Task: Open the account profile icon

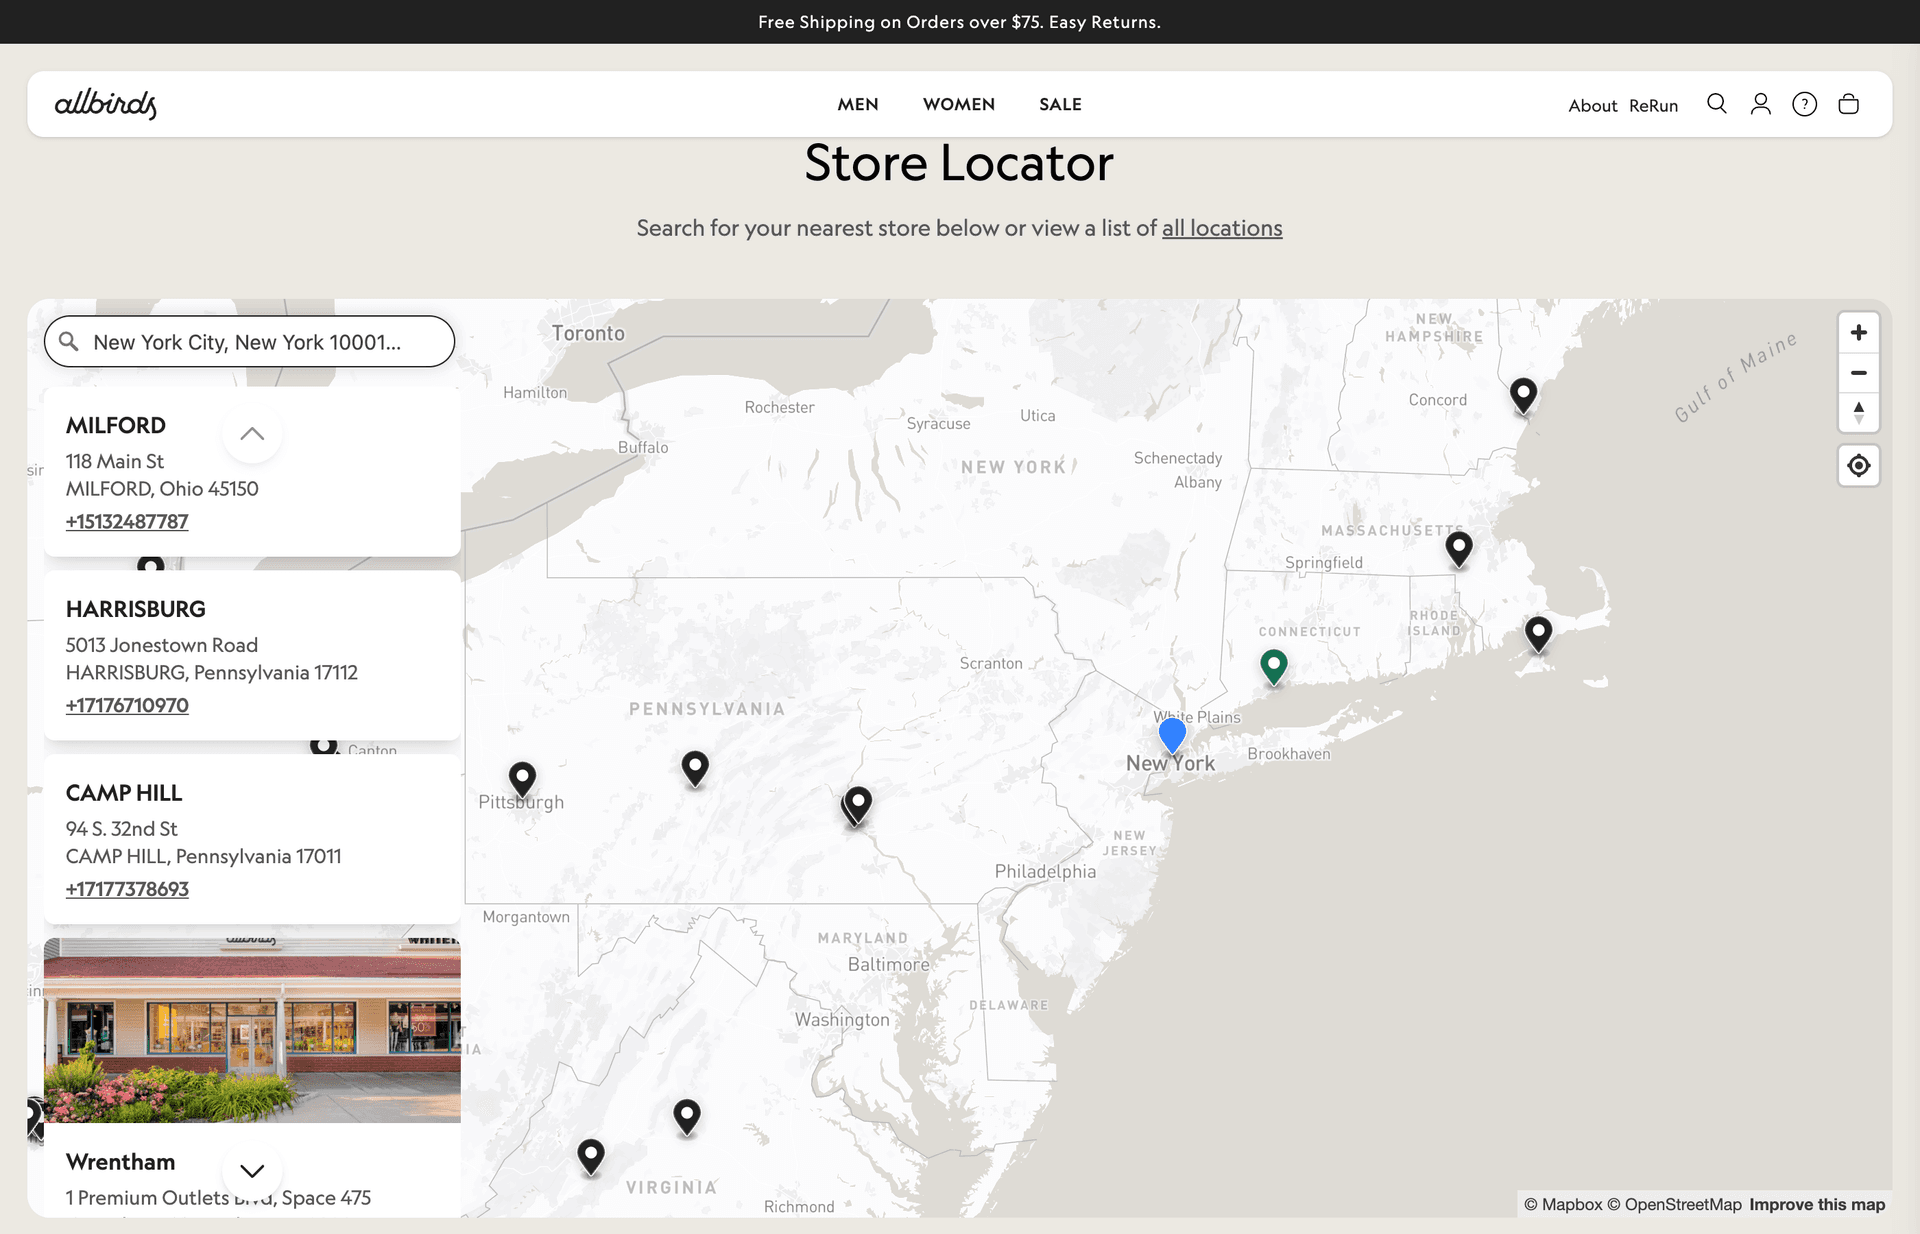Action: (x=1760, y=104)
